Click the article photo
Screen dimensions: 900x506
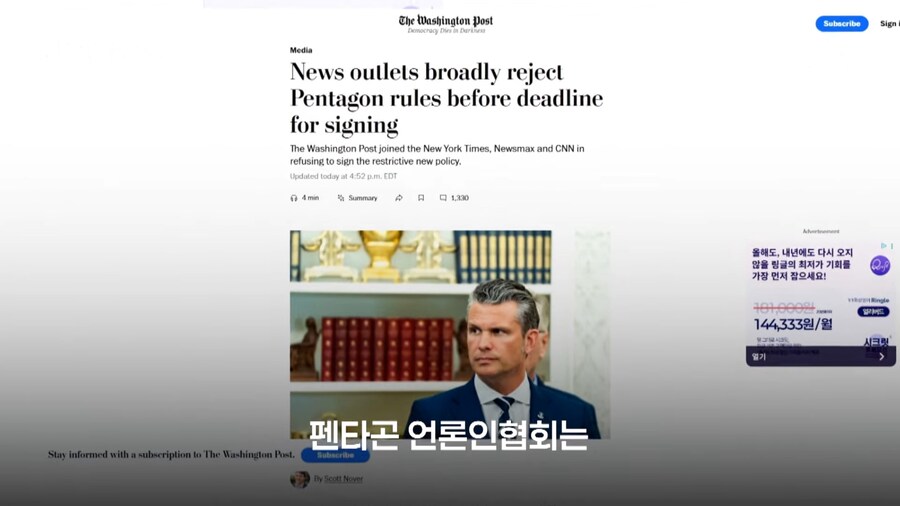(420, 334)
